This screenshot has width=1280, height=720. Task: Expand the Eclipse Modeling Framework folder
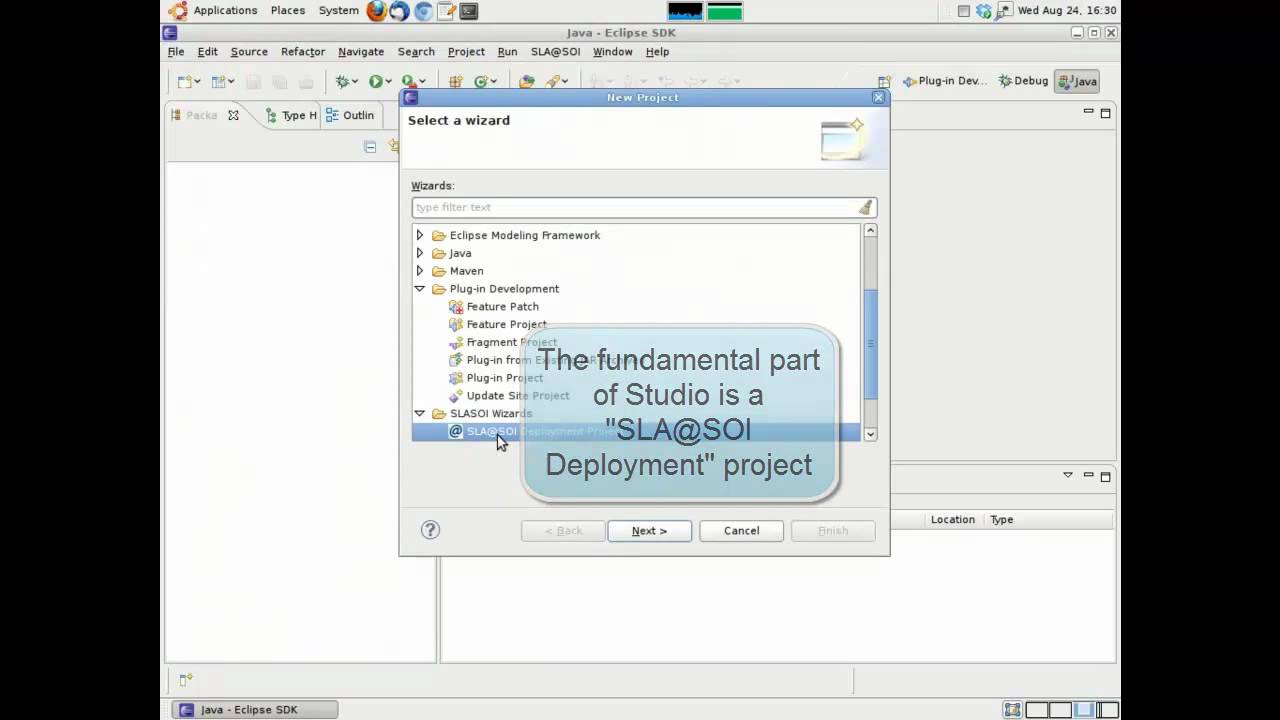click(x=420, y=235)
